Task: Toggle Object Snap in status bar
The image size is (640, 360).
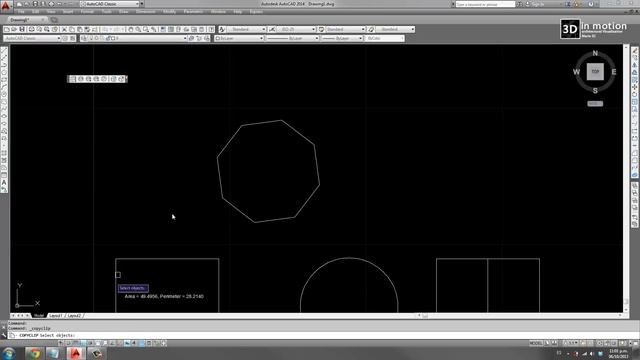Action: tap(98, 343)
